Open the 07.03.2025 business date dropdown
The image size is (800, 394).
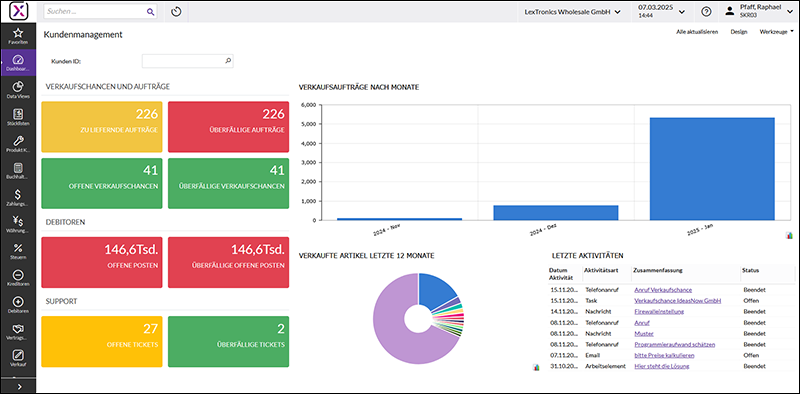click(x=661, y=11)
